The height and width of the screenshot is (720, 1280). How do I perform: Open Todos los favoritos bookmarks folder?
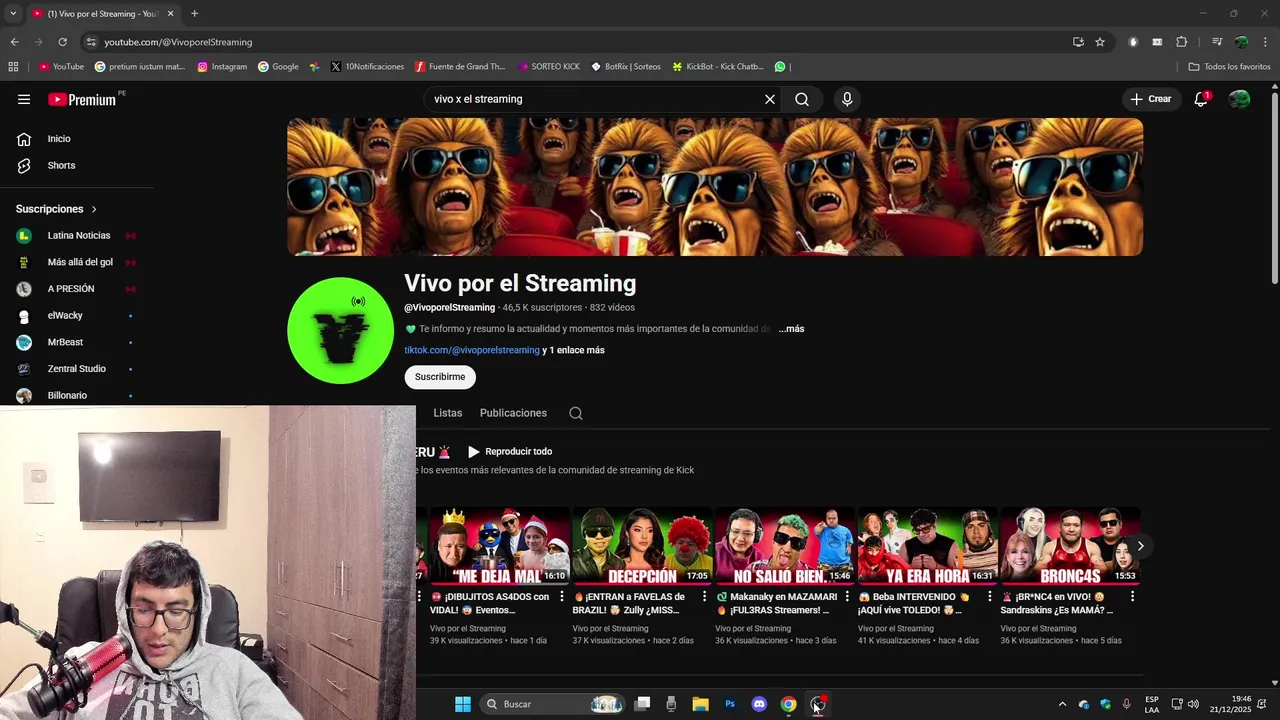coord(1230,67)
